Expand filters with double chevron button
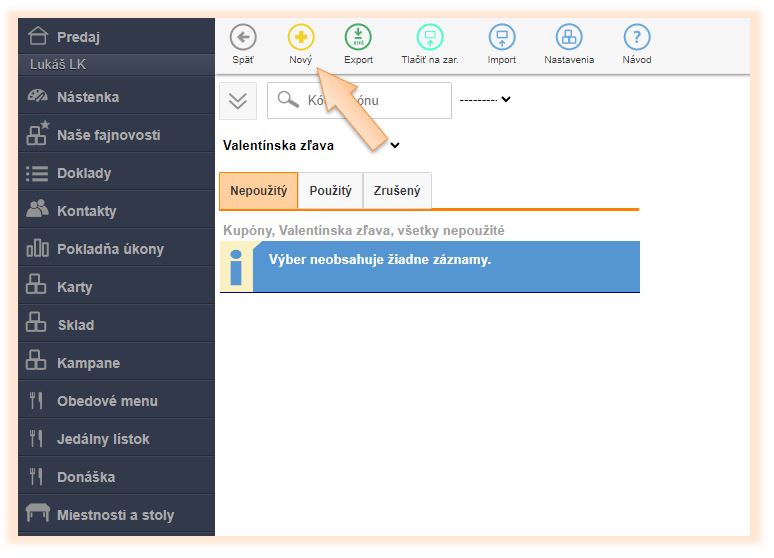The image size is (774, 558). [238, 100]
